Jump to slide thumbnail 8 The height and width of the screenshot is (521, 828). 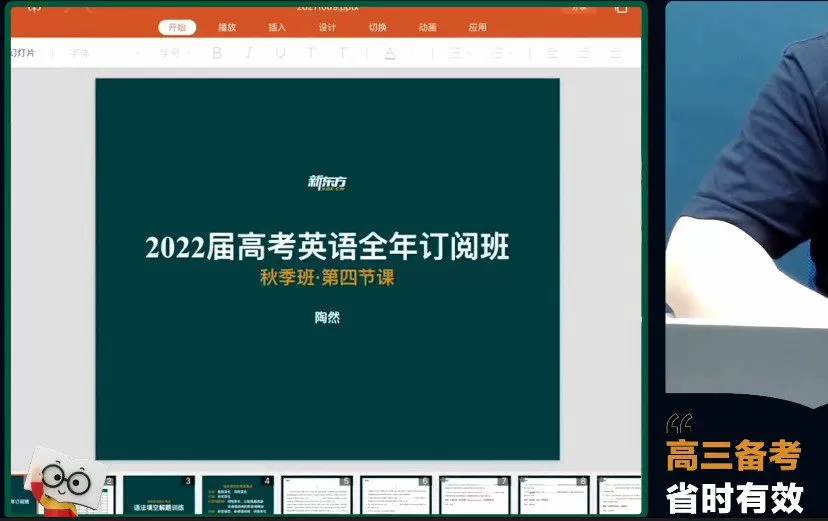click(x=554, y=495)
